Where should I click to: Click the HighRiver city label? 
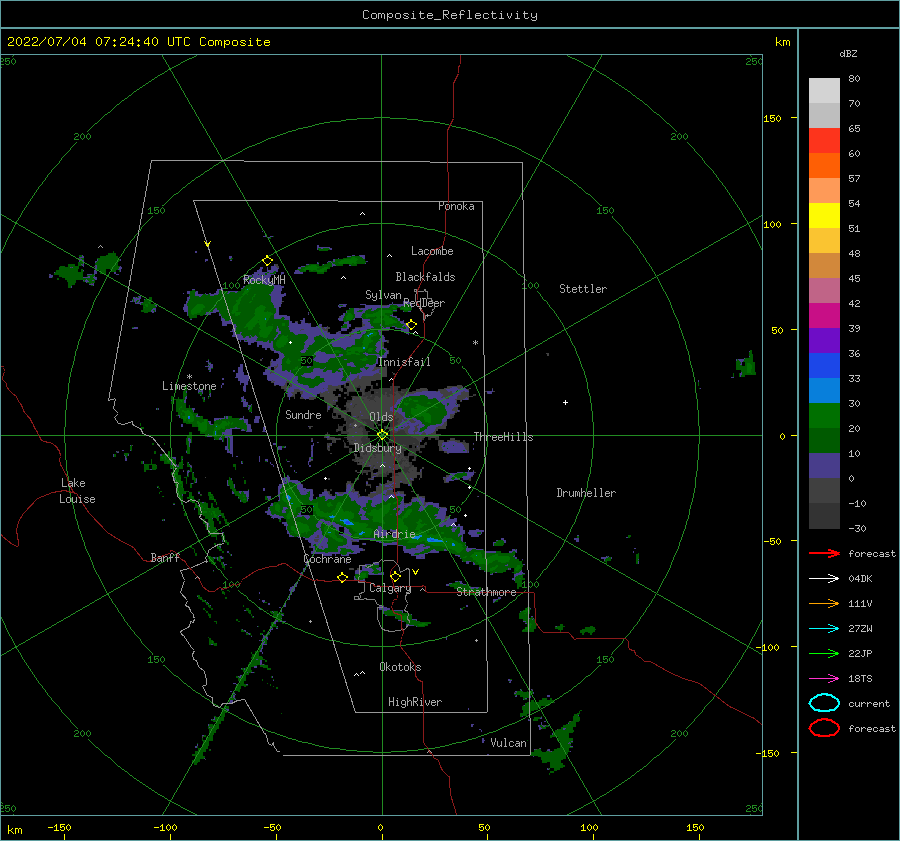tap(415, 702)
